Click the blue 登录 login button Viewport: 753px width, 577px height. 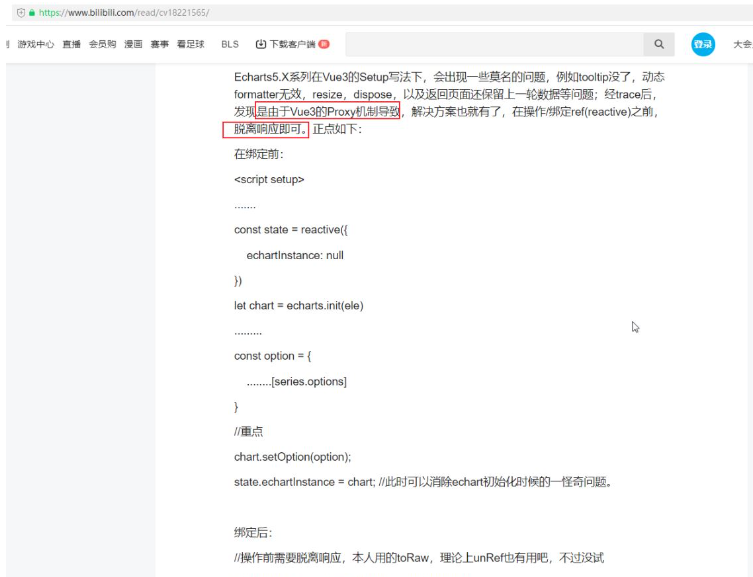click(x=703, y=44)
